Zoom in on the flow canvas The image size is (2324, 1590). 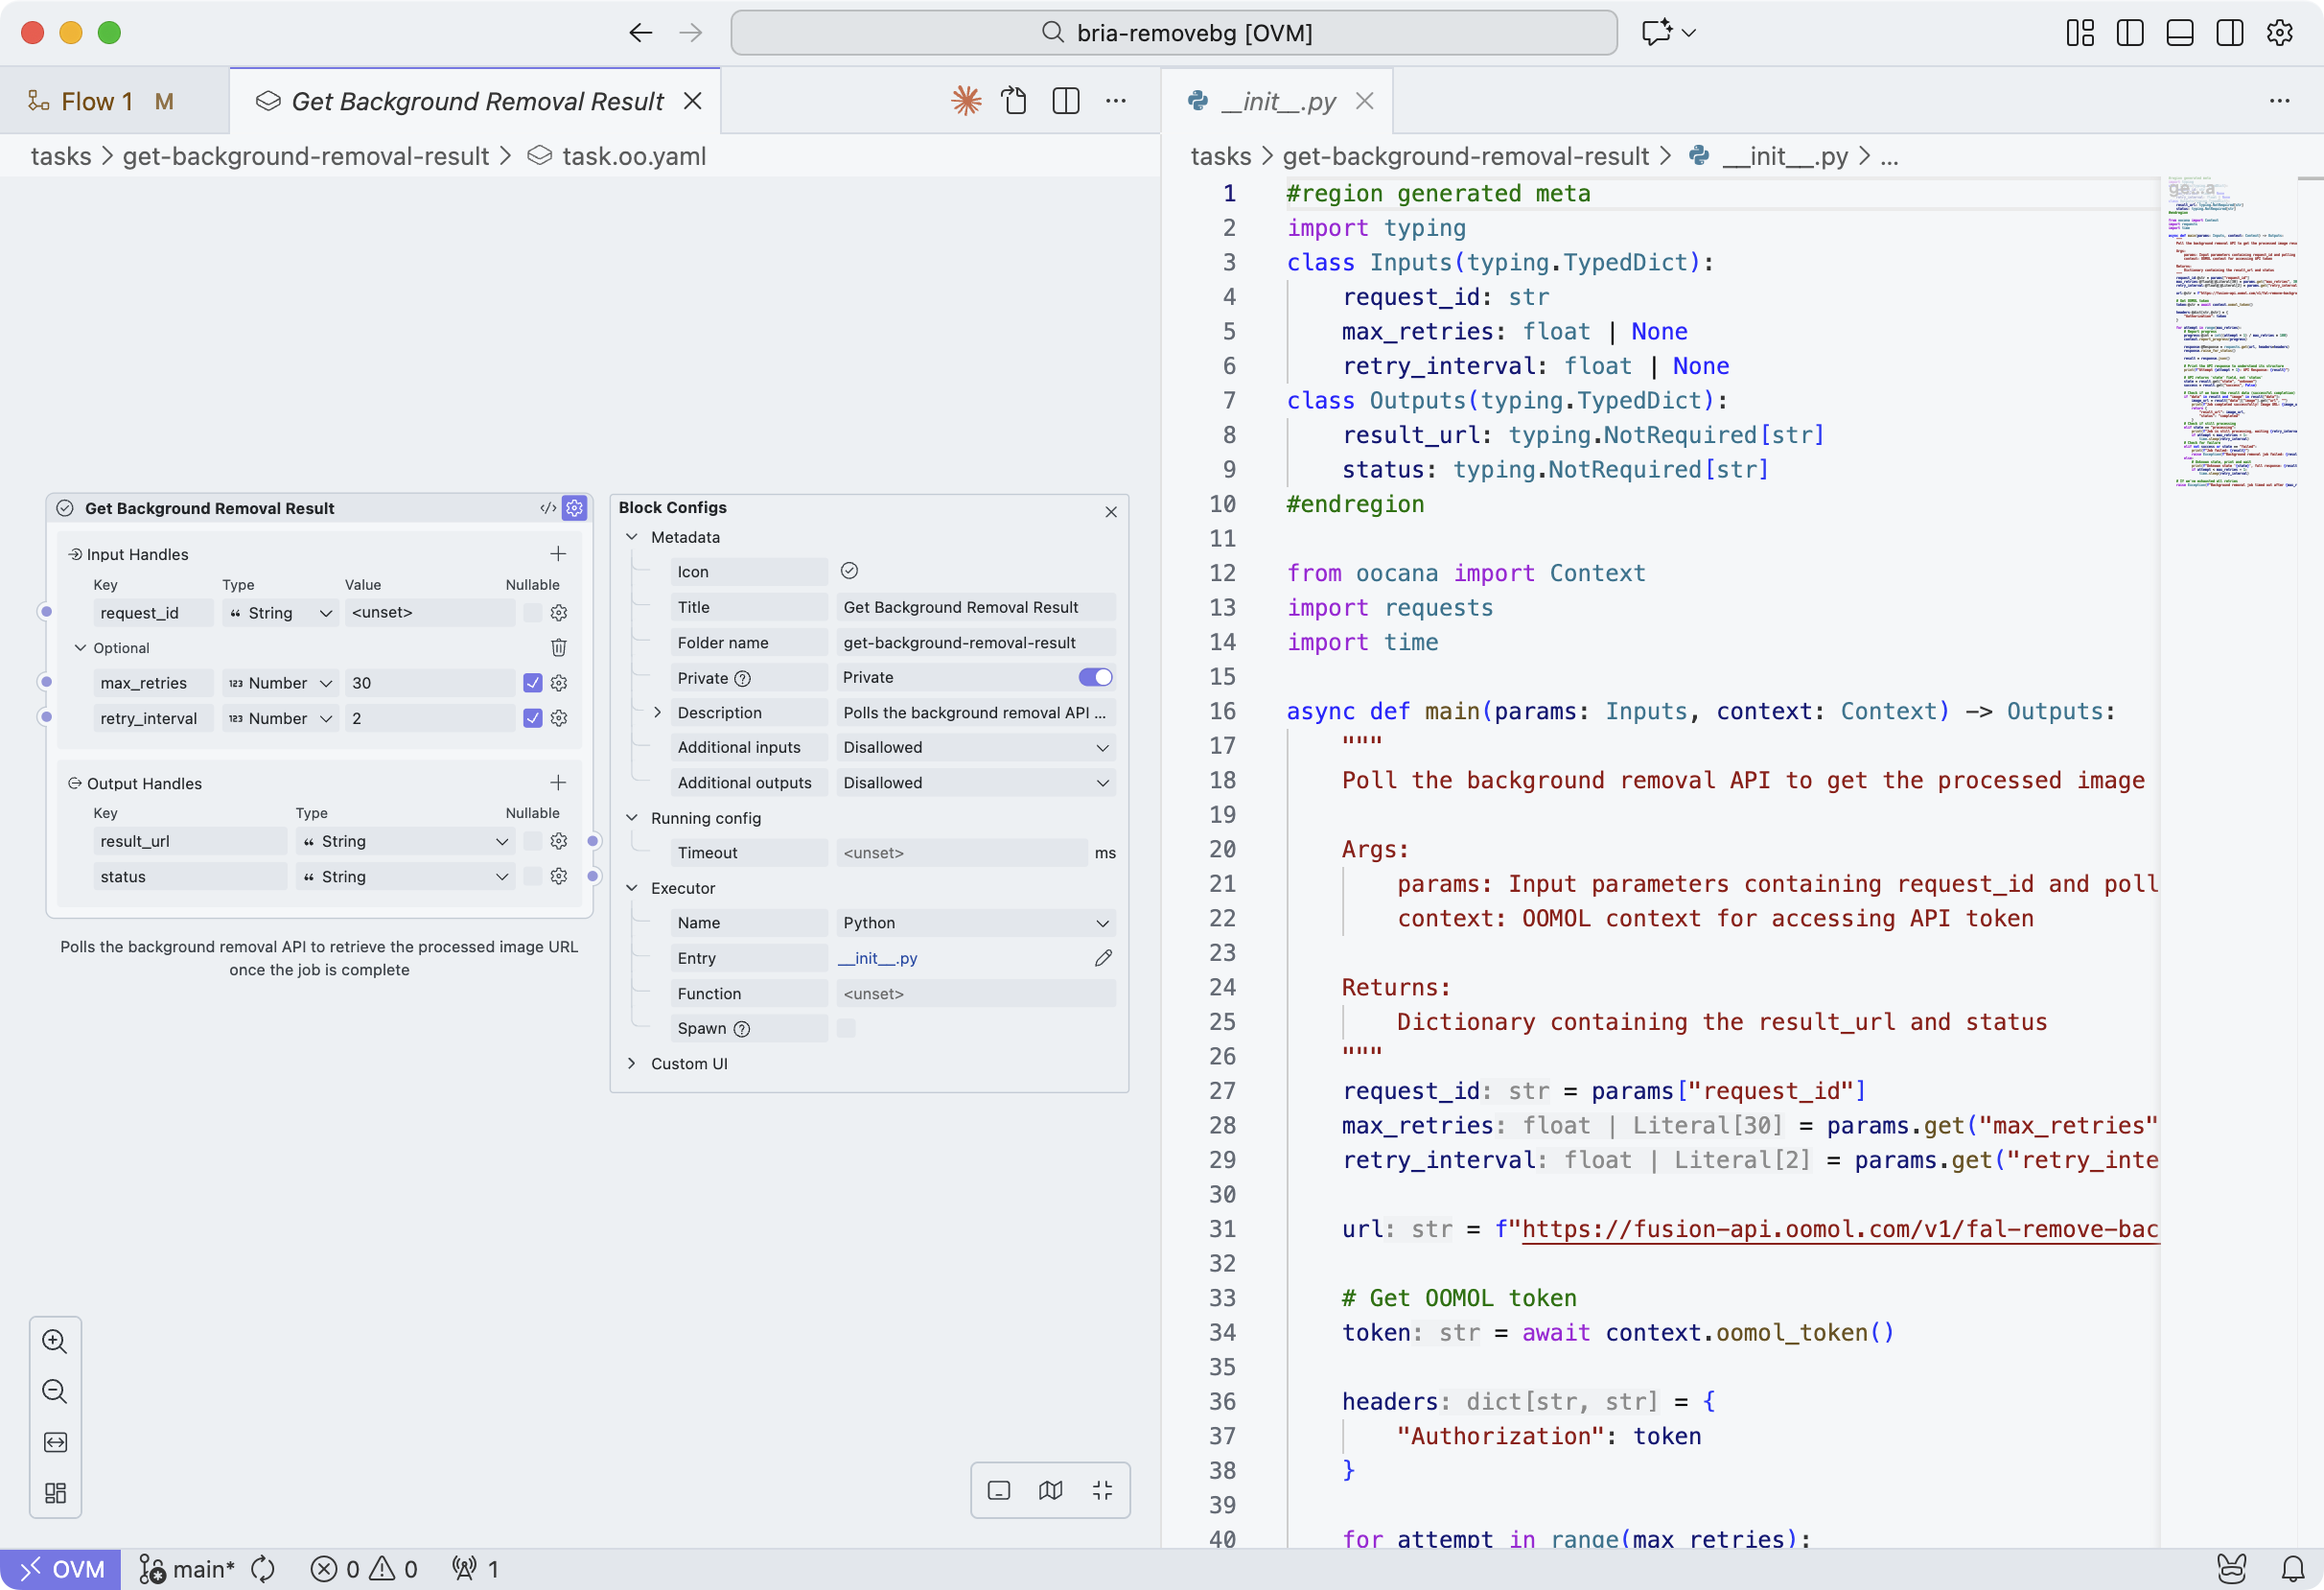[x=55, y=1341]
